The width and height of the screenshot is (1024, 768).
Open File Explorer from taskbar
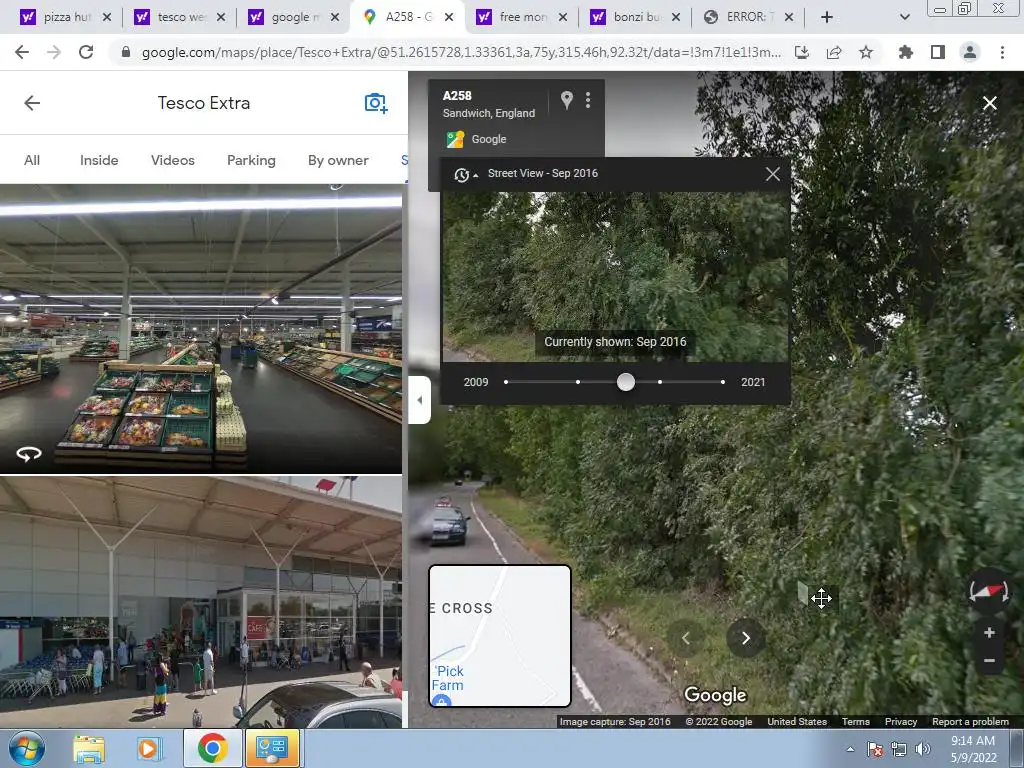point(89,749)
